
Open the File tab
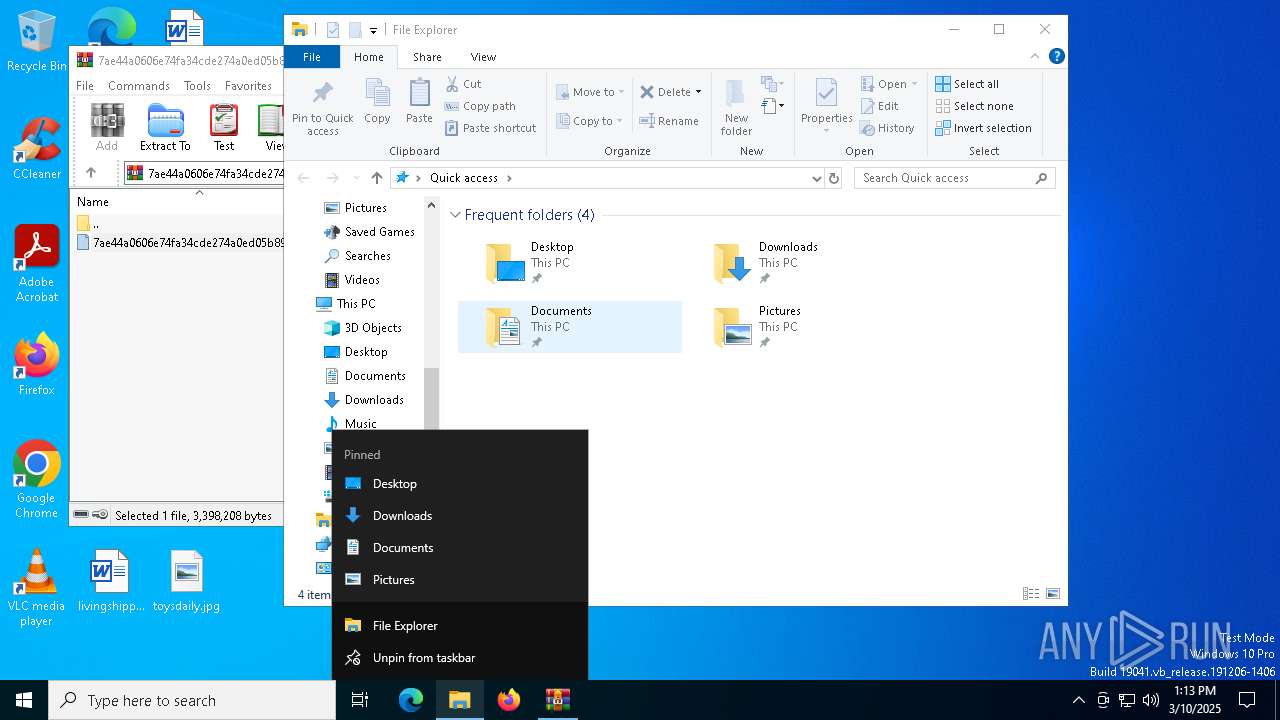coord(312,57)
